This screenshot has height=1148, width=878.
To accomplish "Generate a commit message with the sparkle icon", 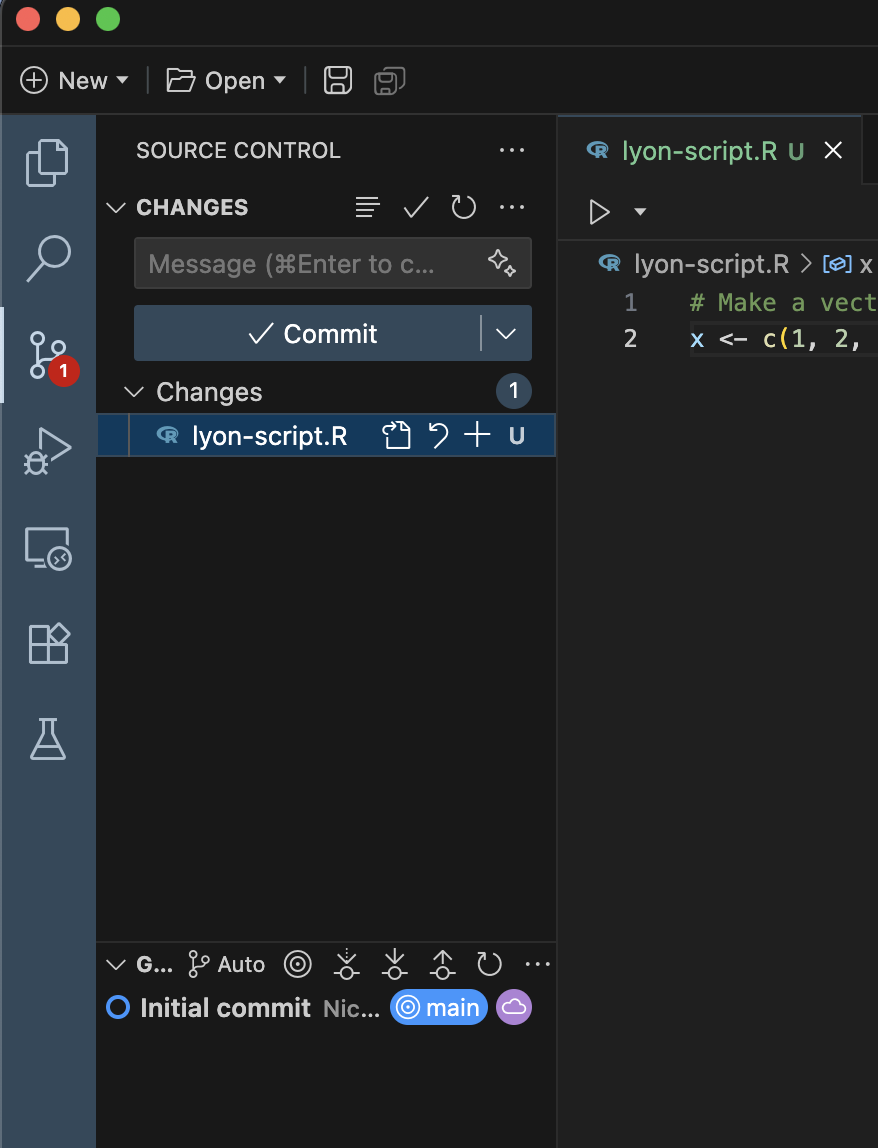I will [x=502, y=263].
